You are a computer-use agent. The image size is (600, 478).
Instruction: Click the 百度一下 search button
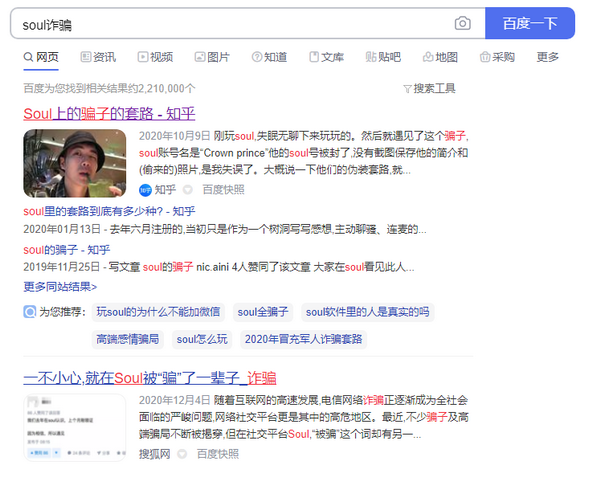tap(530, 23)
